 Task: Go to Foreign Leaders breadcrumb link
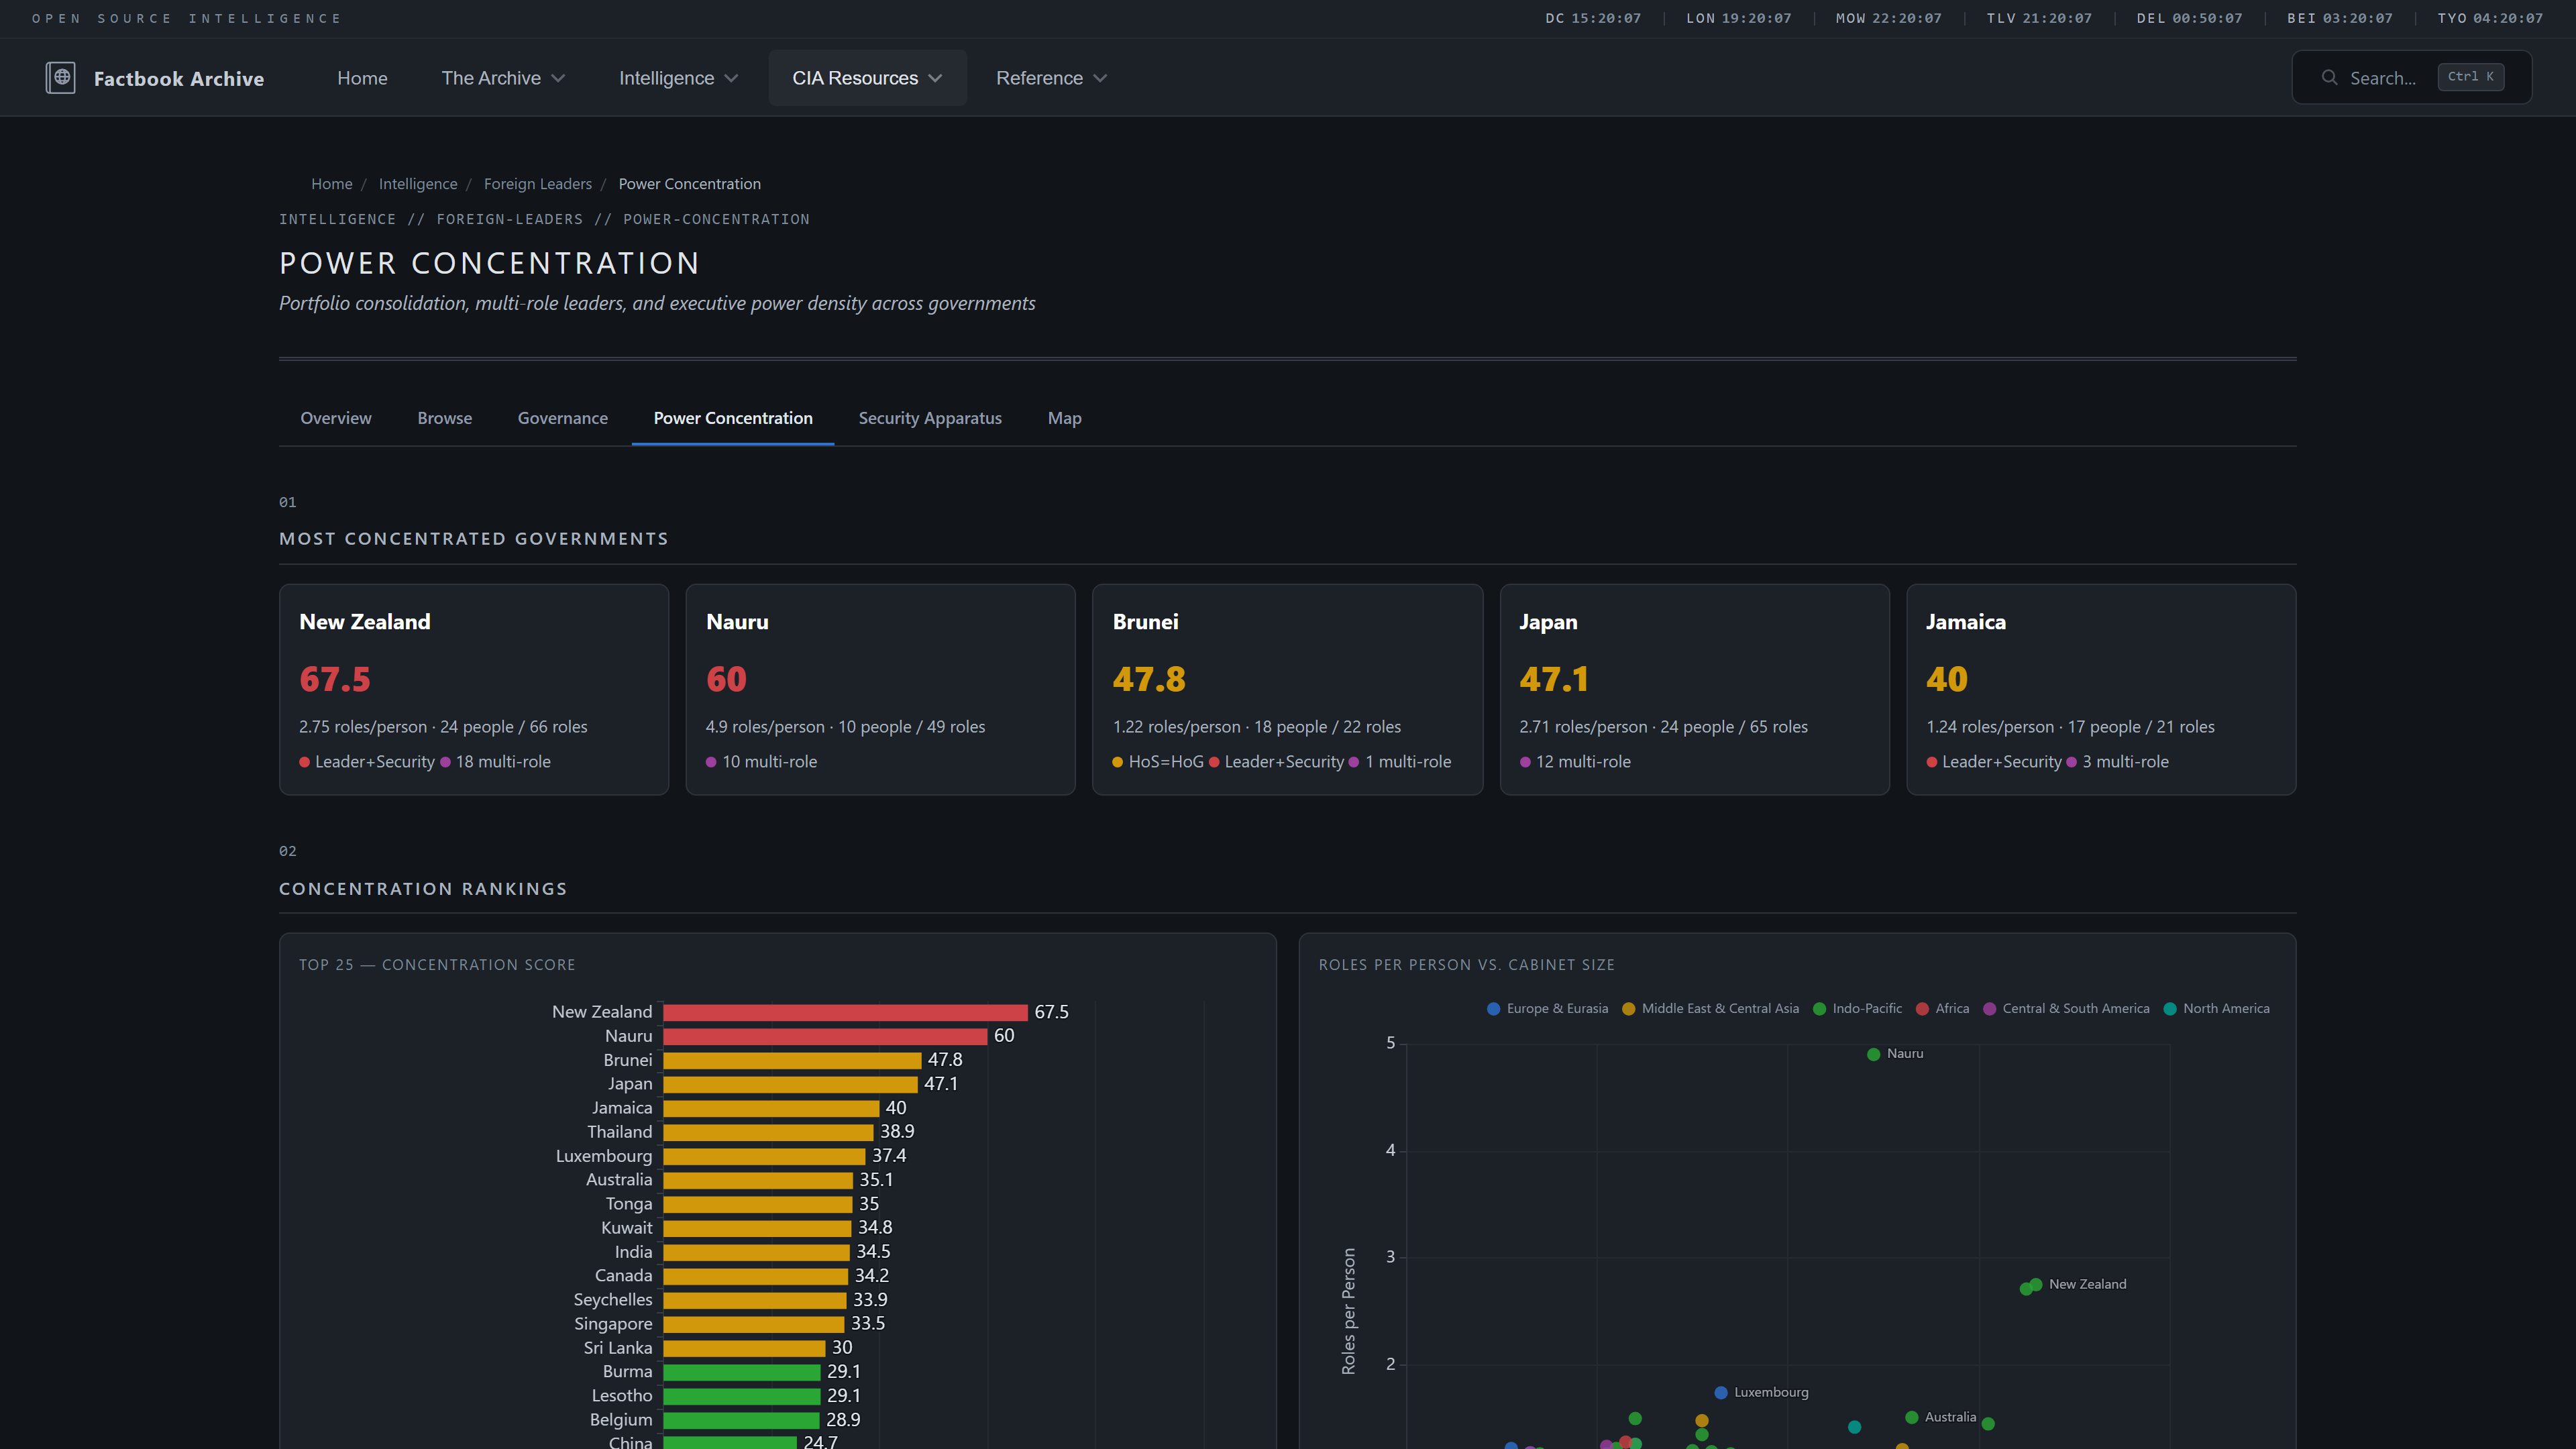[537, 184]
